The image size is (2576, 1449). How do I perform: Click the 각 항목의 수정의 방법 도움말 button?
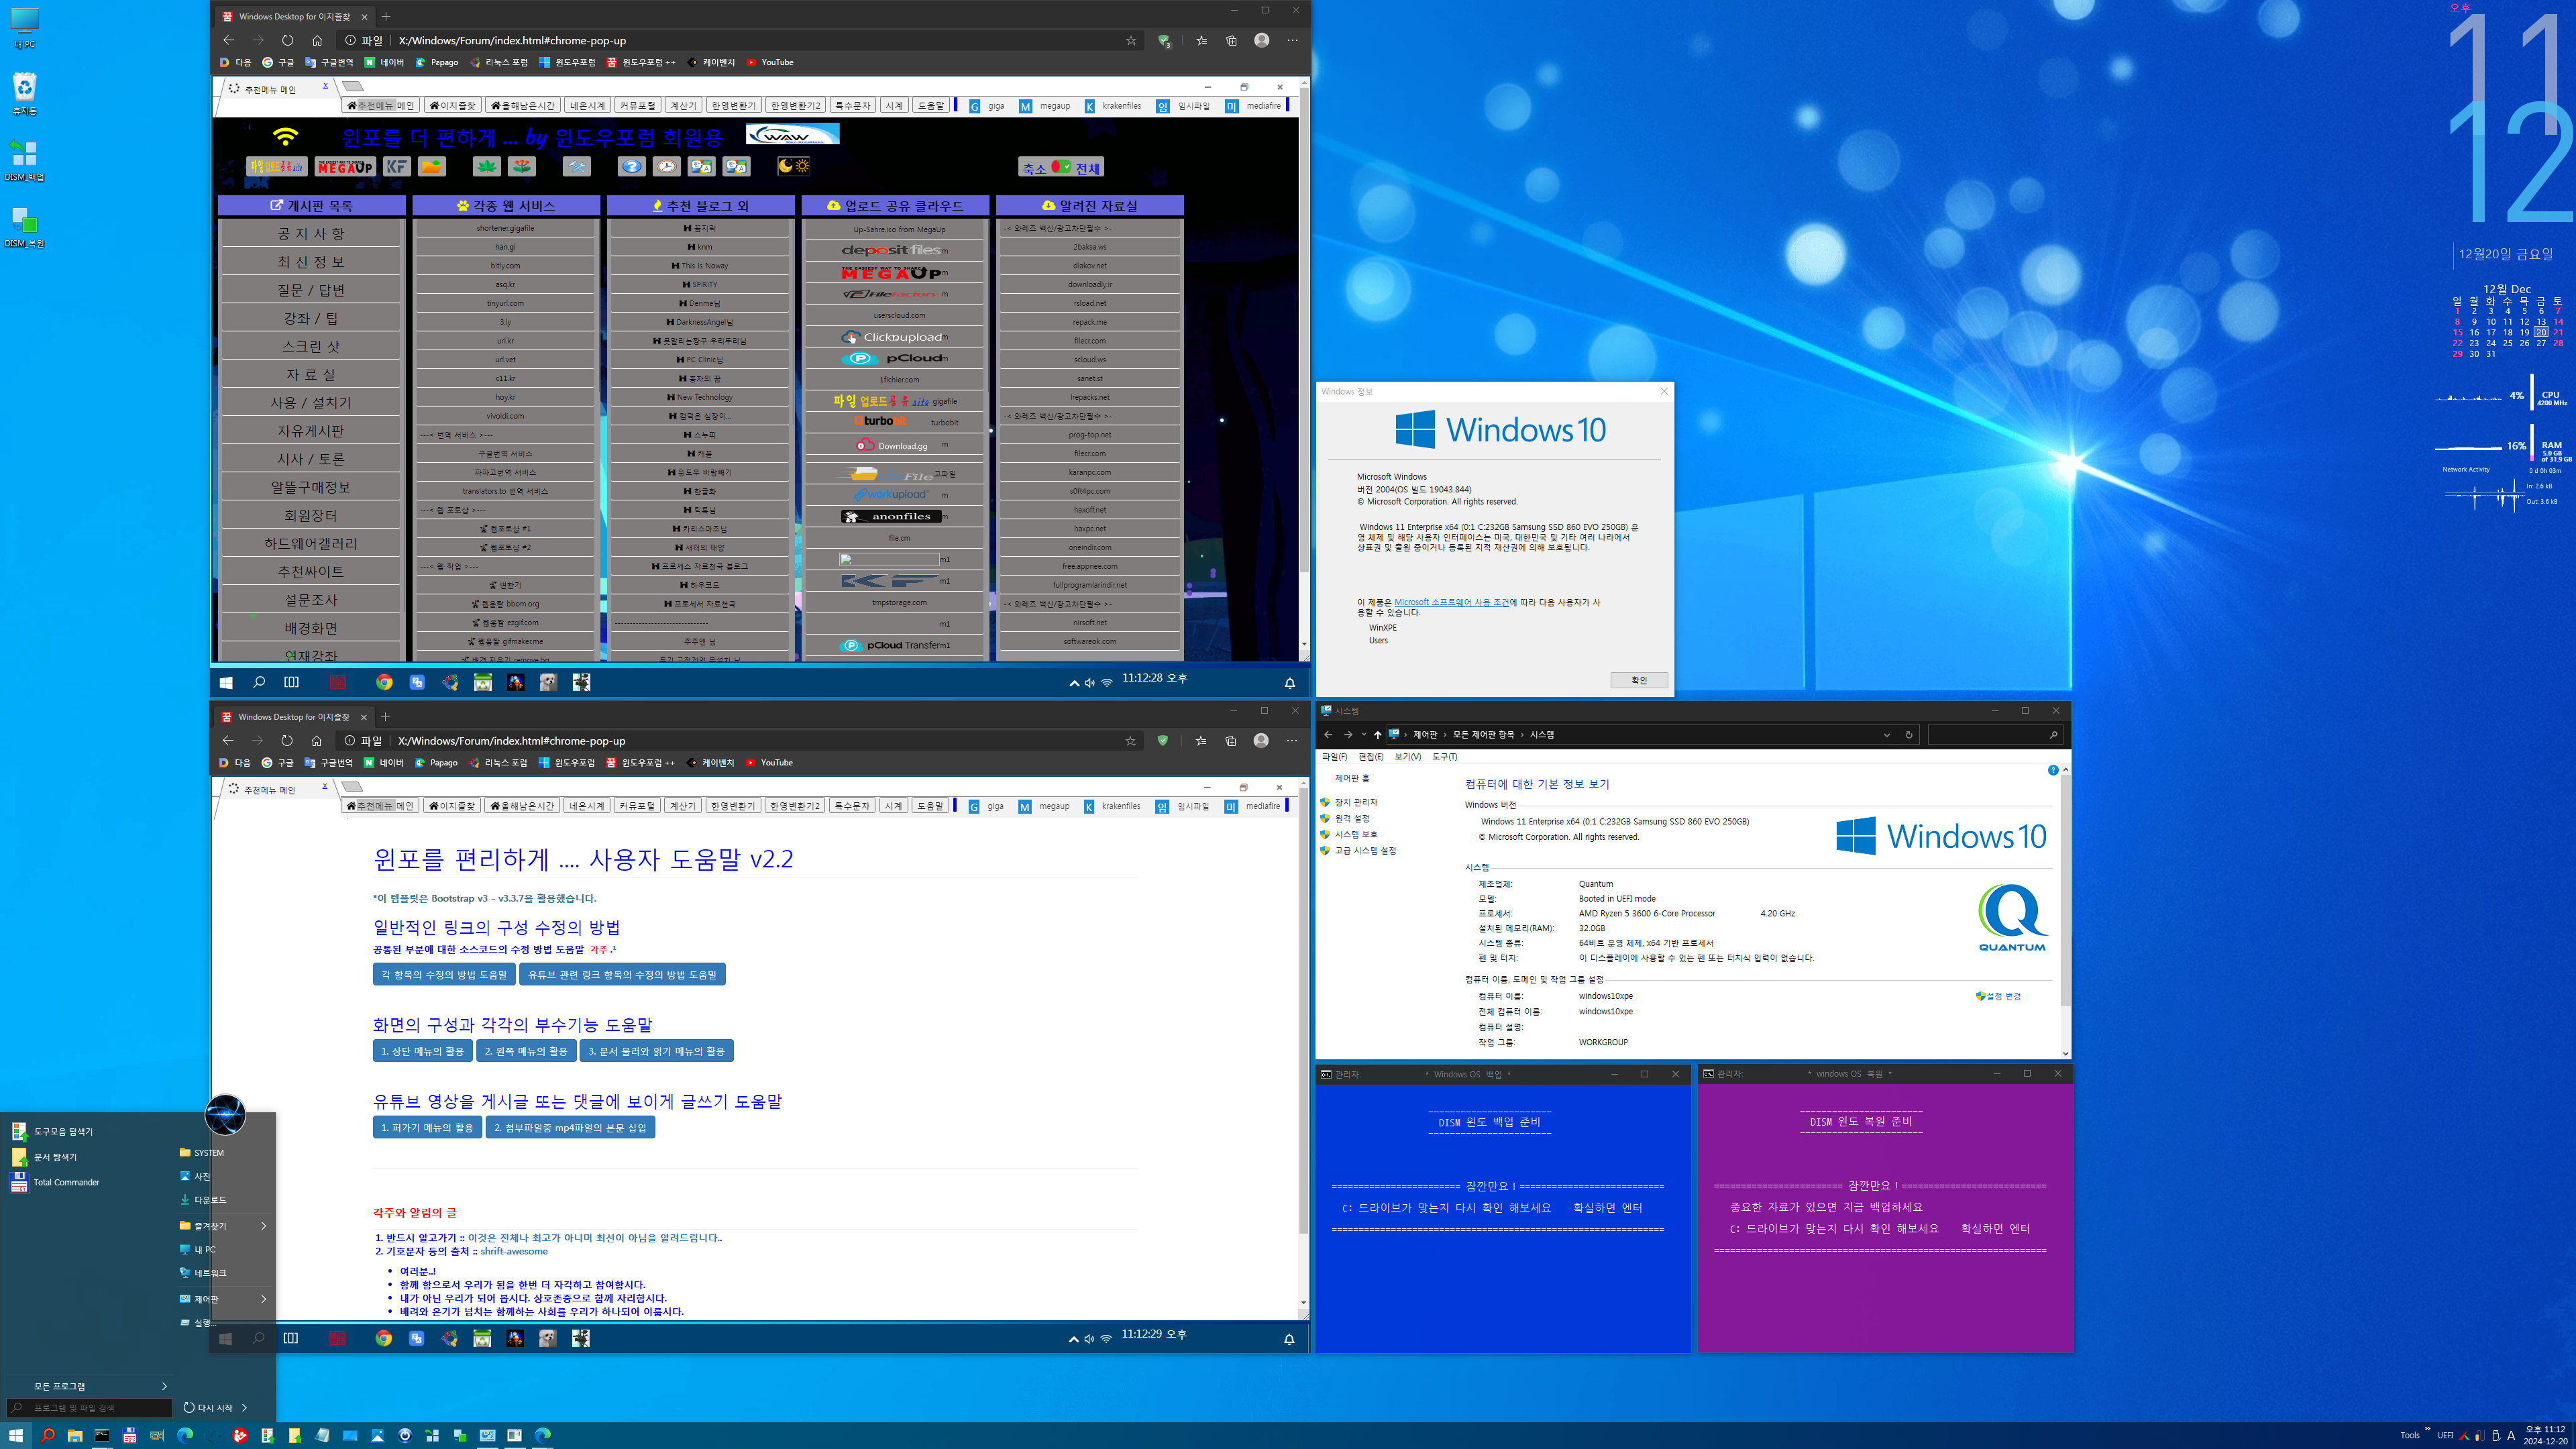[444, 974]
